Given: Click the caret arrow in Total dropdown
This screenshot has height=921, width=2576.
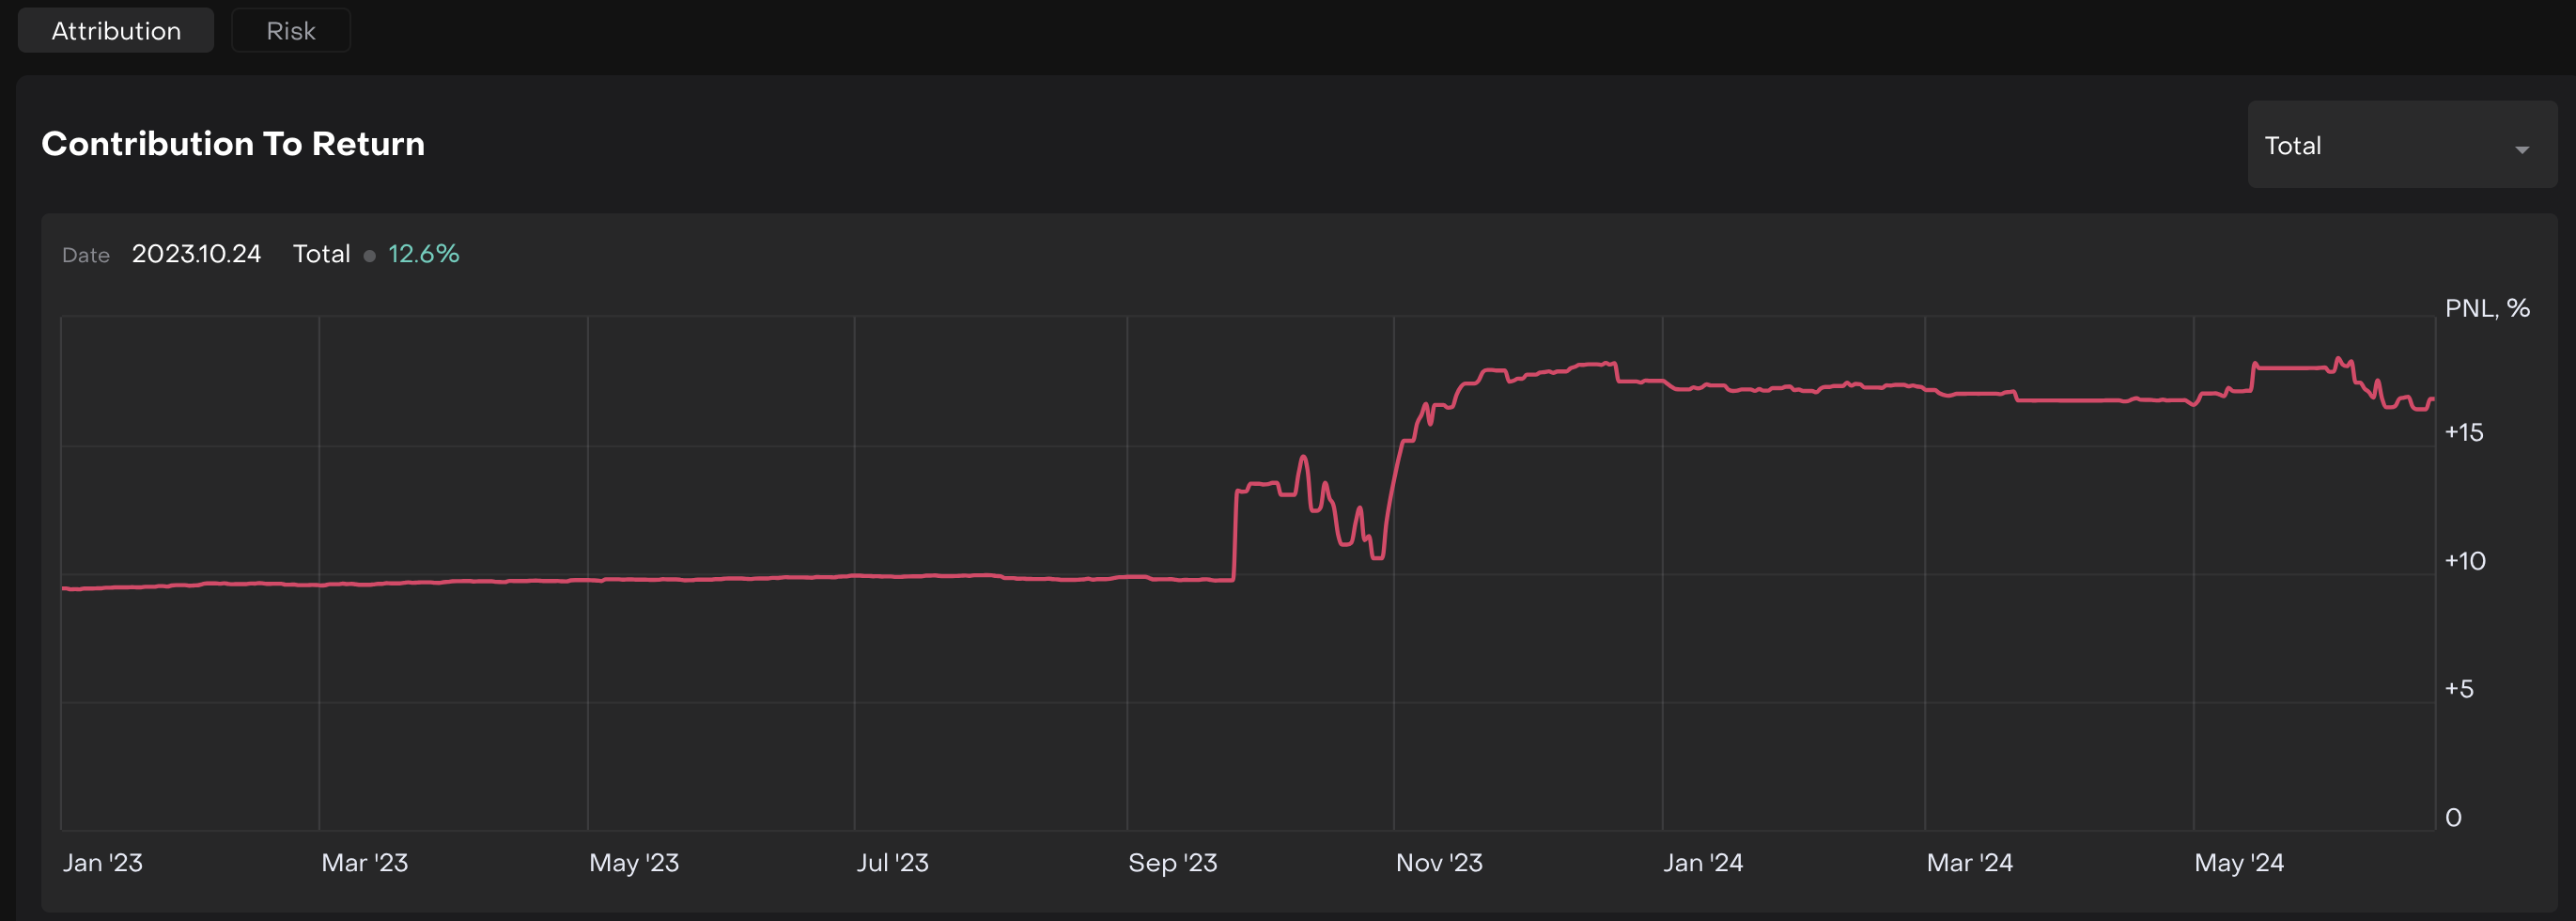Looking at the screenshot, I should tap(2521, 149).
